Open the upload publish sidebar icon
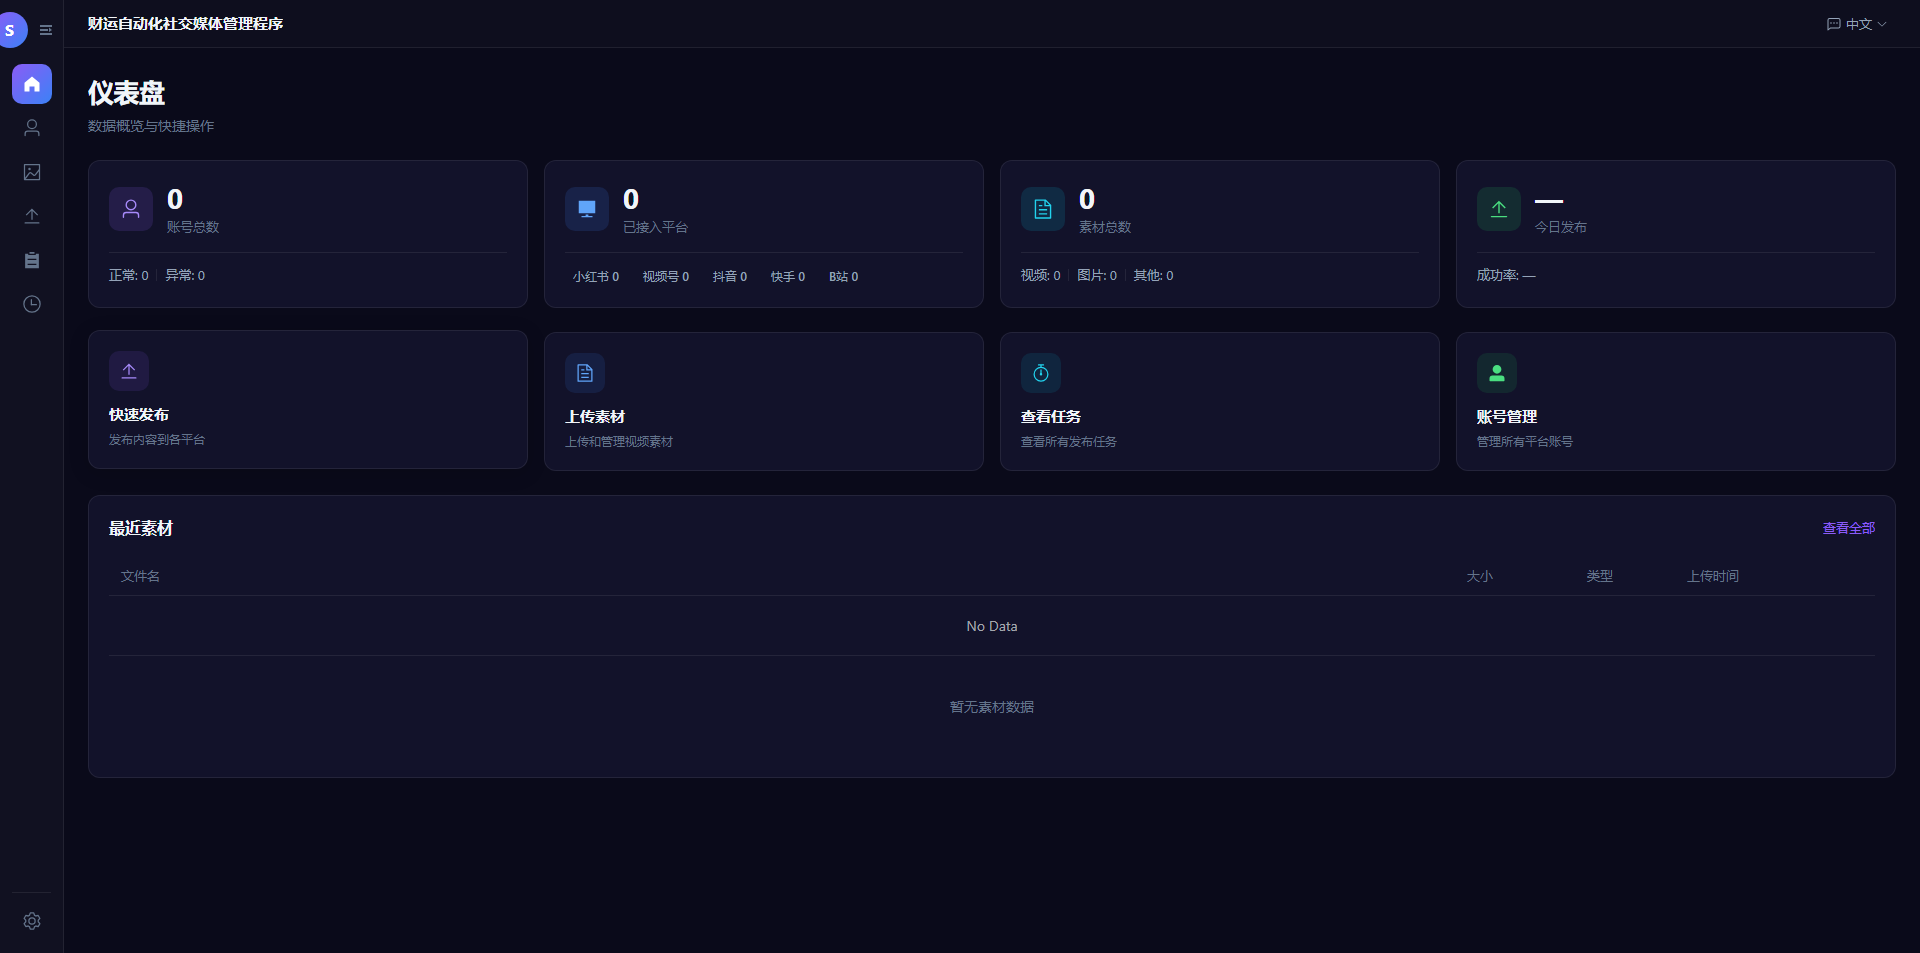 tap(32, 216)
